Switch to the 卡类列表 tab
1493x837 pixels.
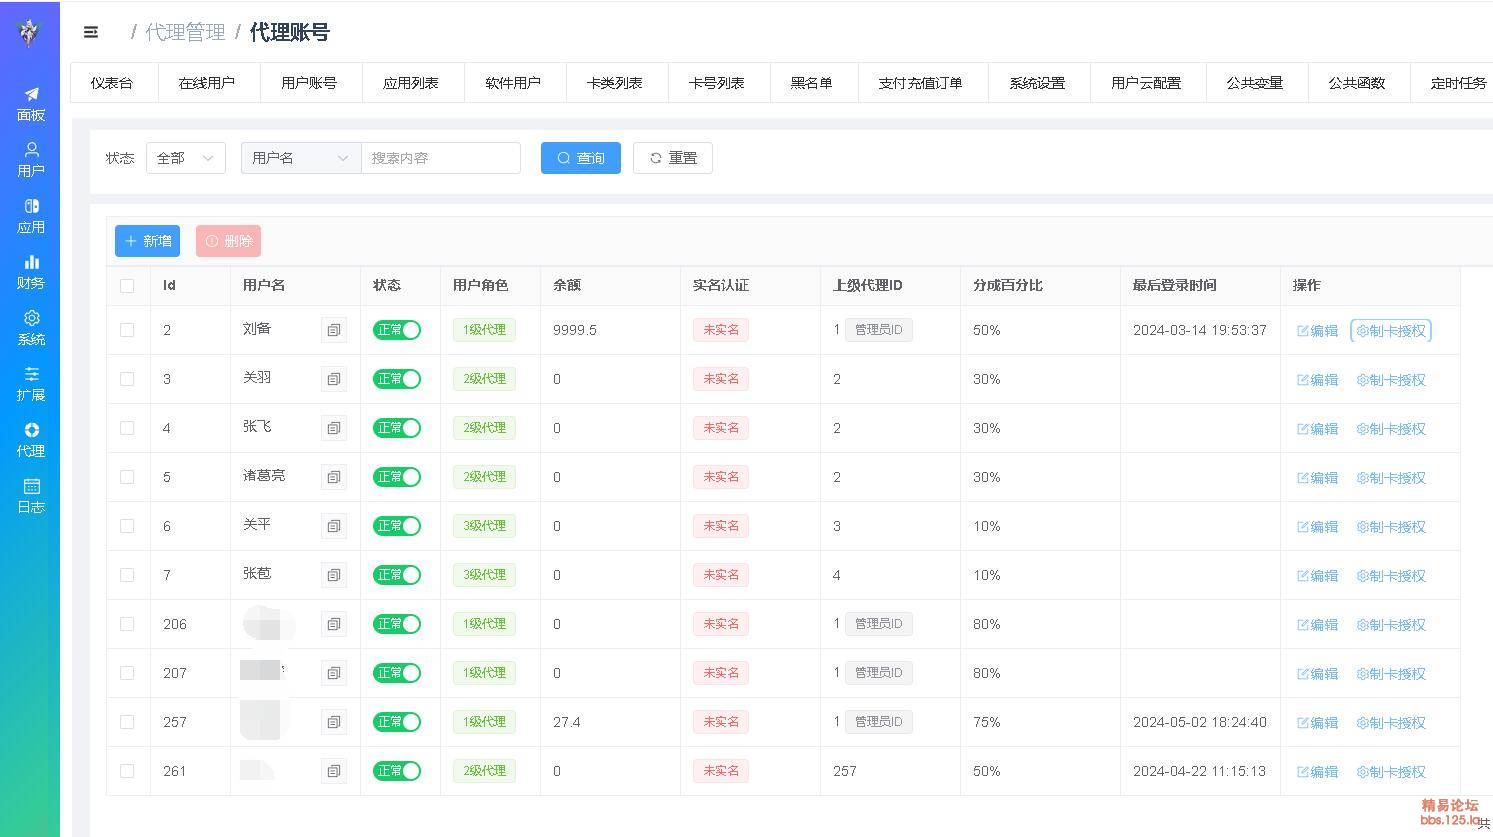(x=615, y=83)
